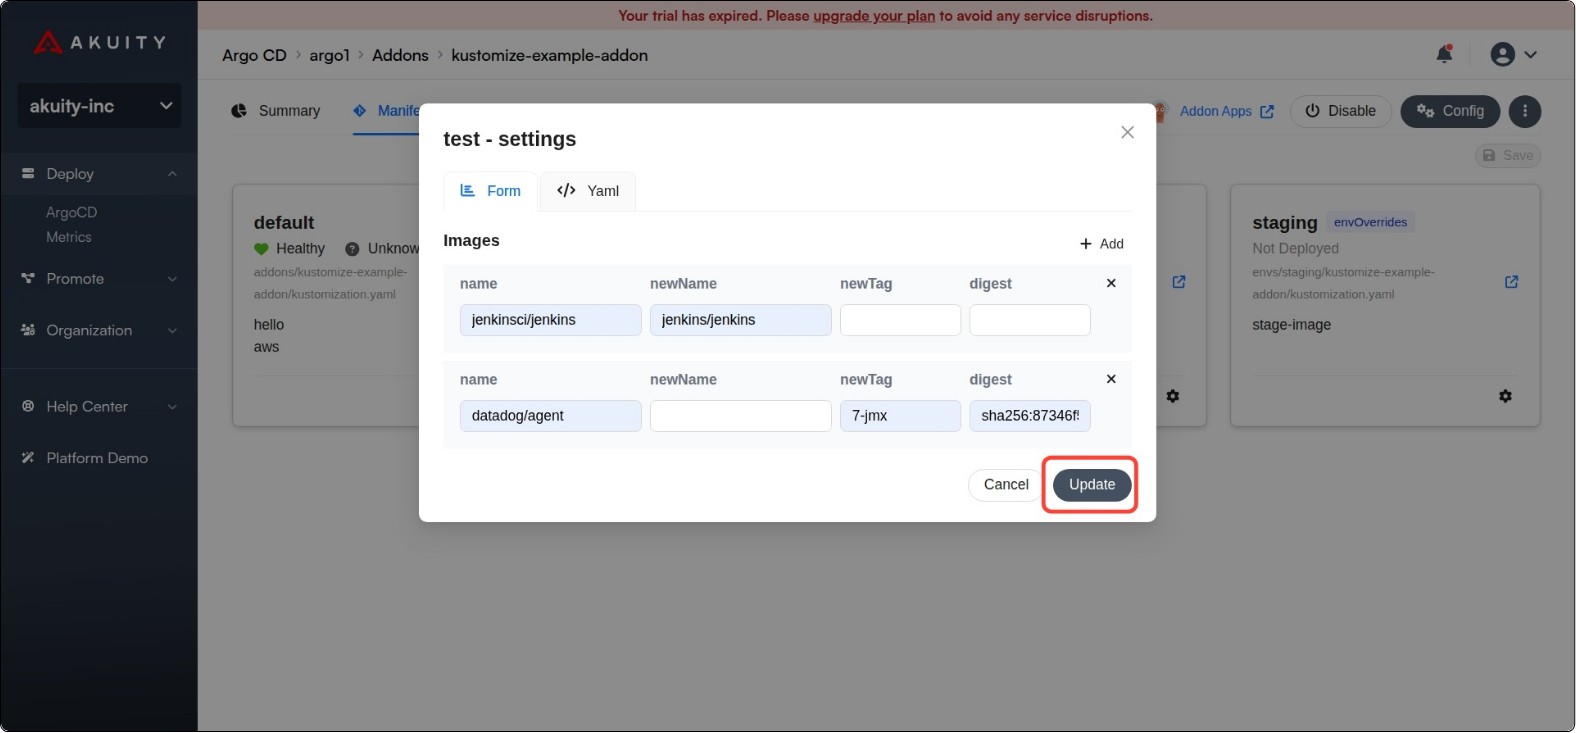1576x733 pixels.
Task: Open the notifications bell
Action: click(x=1444, y=54)
